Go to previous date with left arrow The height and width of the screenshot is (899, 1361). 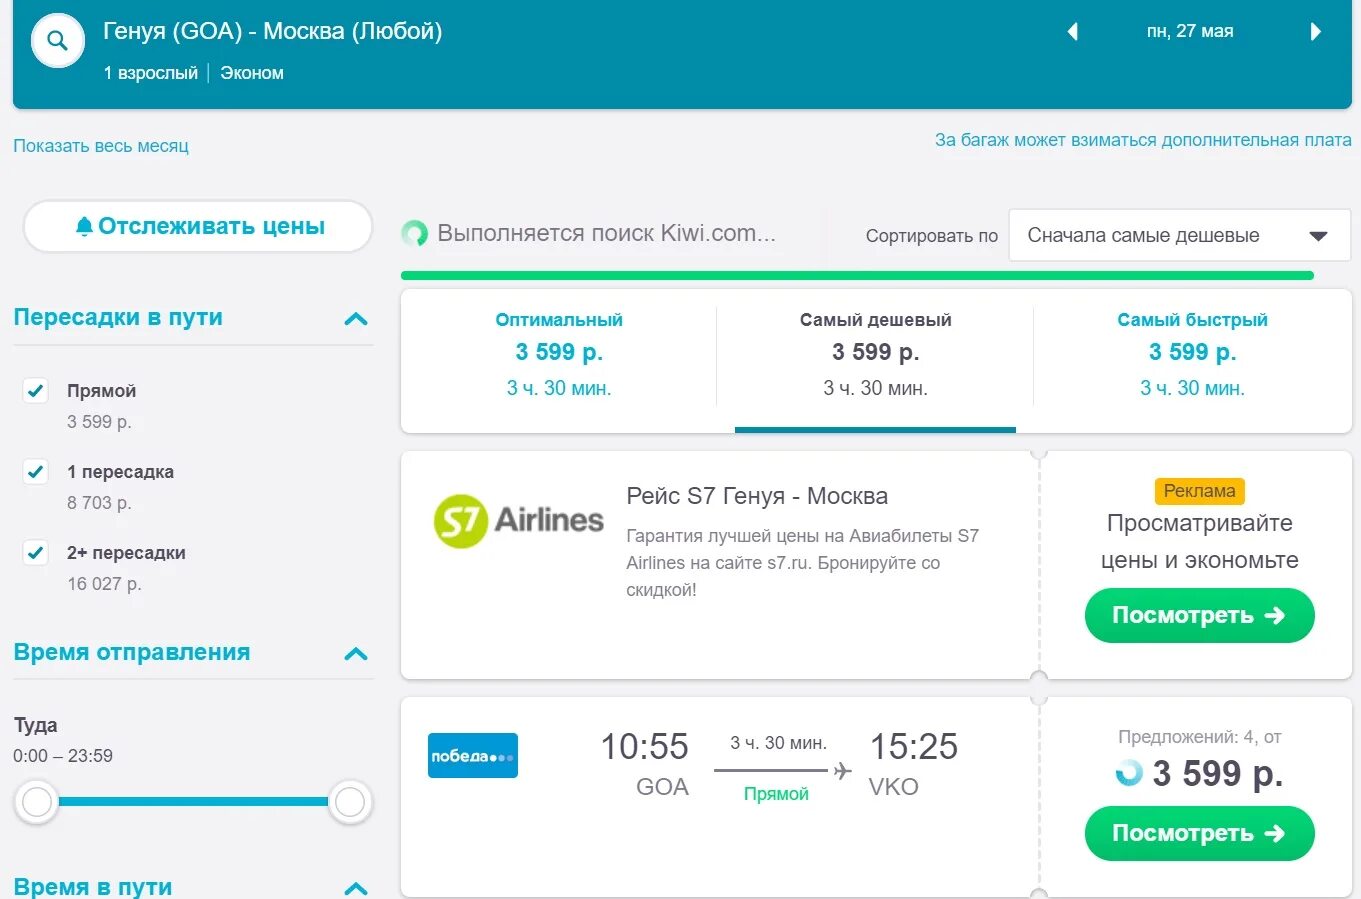(x=1073, y=32)
